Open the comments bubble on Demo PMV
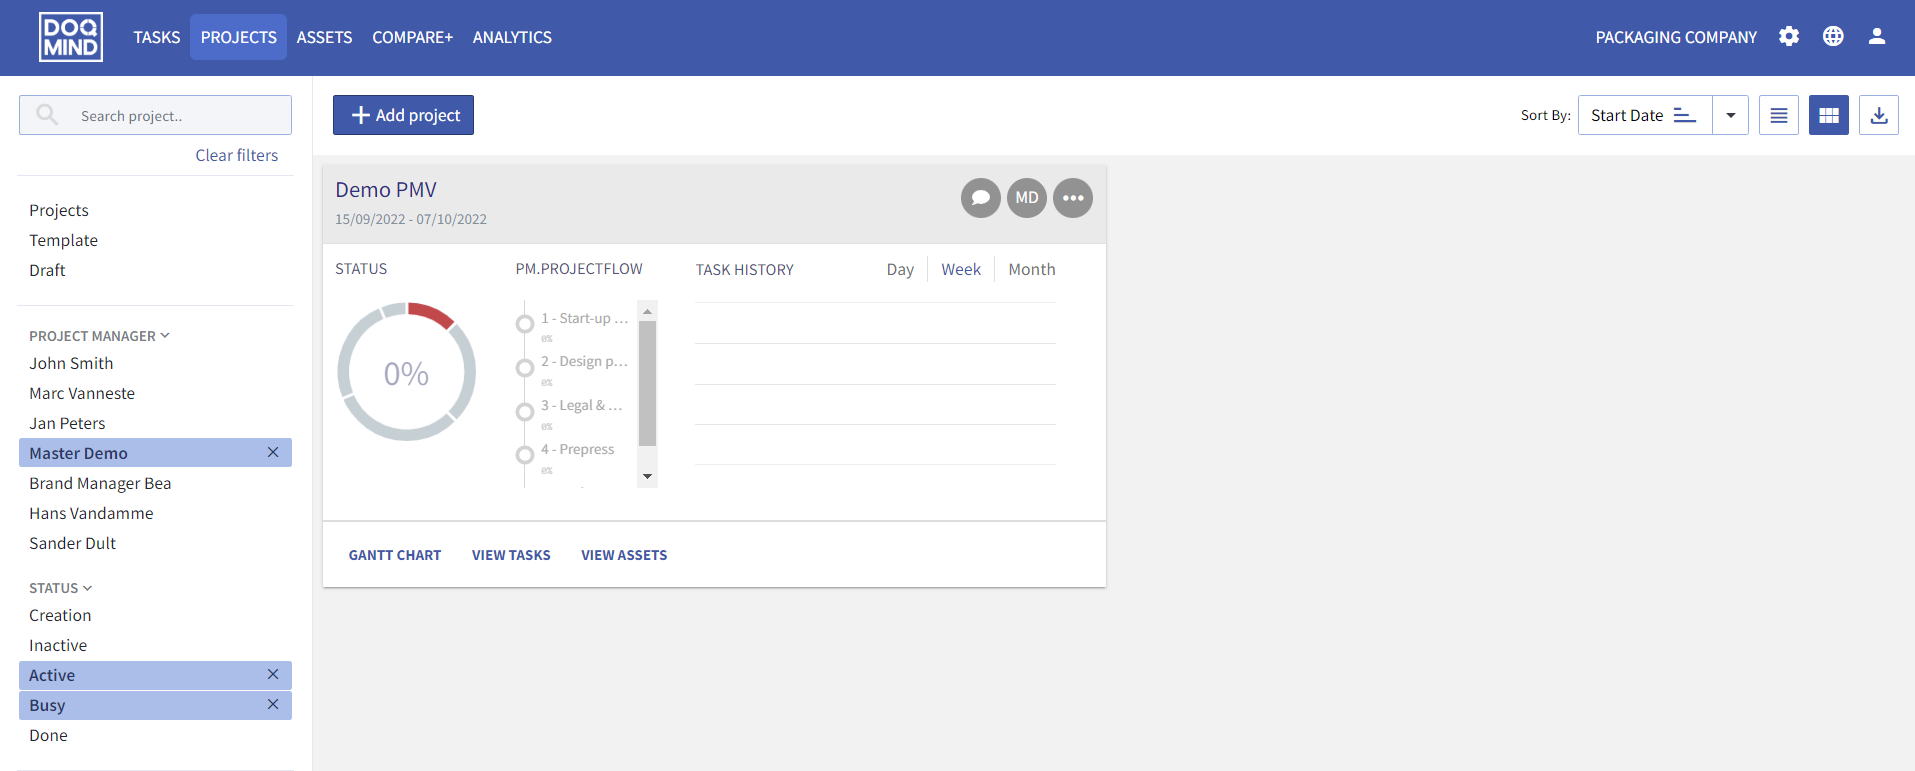This screenshot has height=771, width=1915. (980, 198)
